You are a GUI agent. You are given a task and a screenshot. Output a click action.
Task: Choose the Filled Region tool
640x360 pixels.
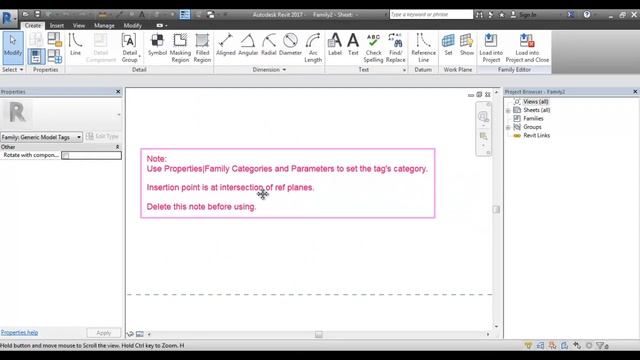(202, 48)
